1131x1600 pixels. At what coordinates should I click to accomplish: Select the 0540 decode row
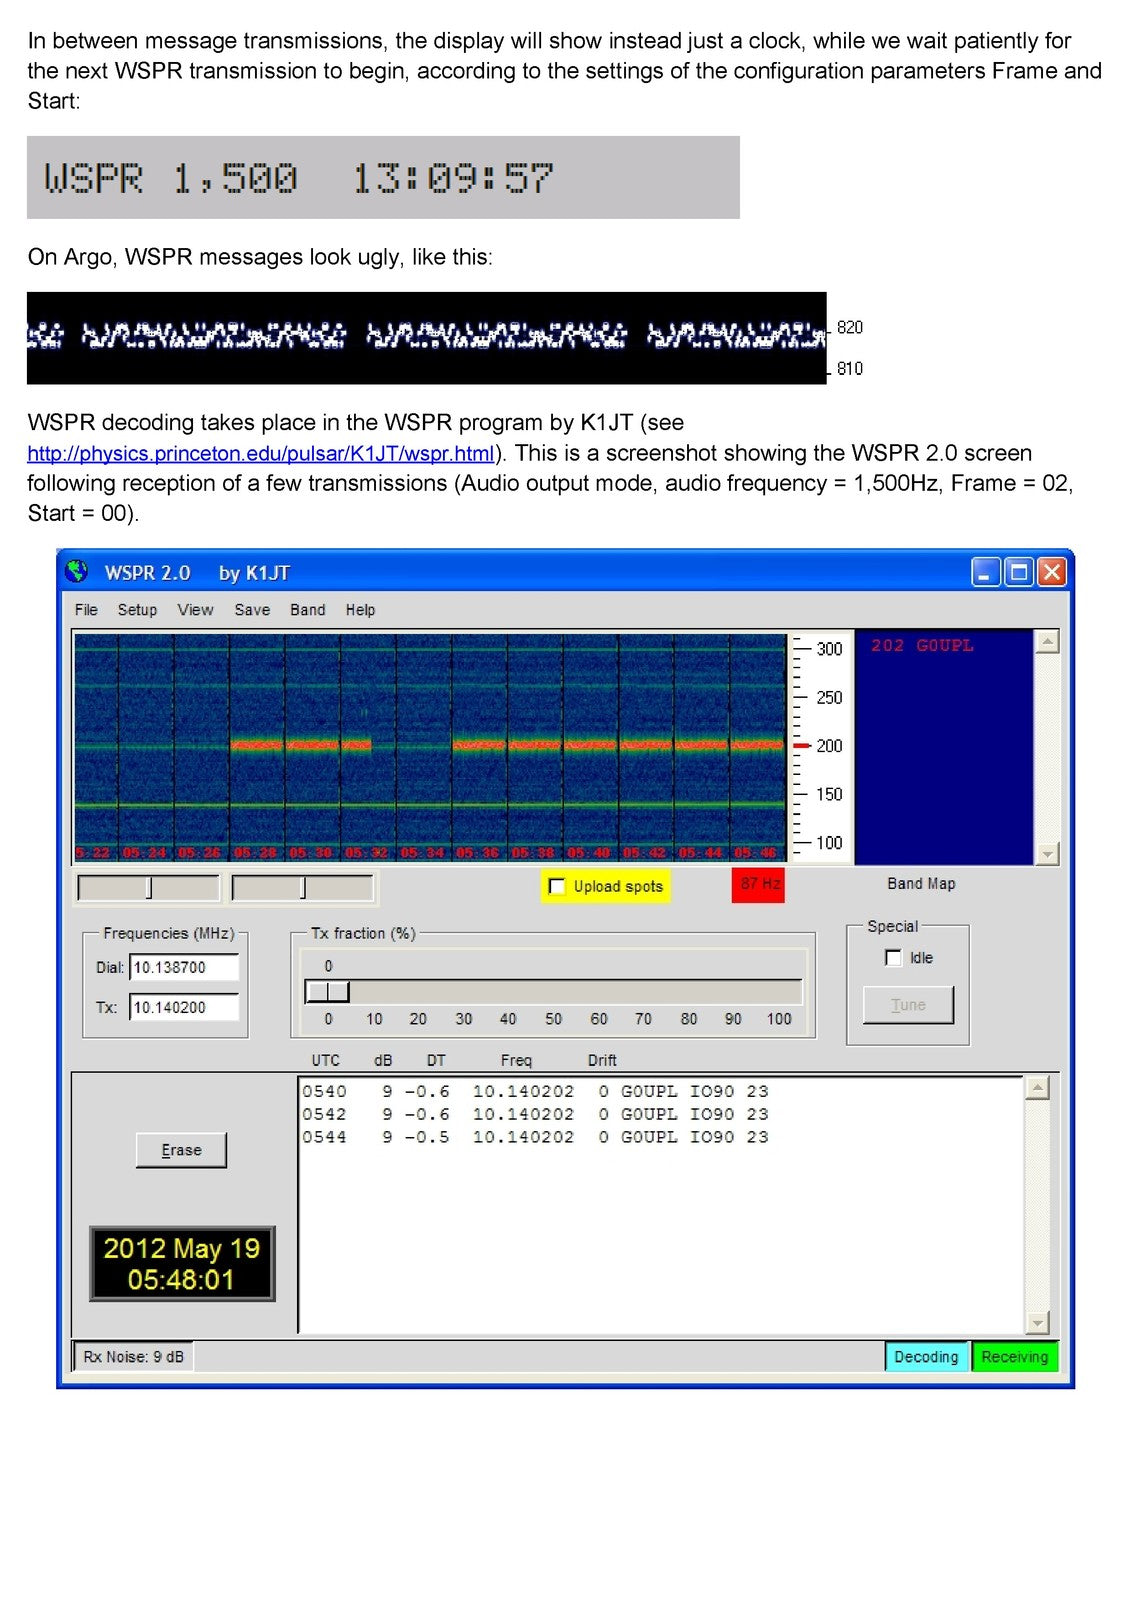[535, 1091]
